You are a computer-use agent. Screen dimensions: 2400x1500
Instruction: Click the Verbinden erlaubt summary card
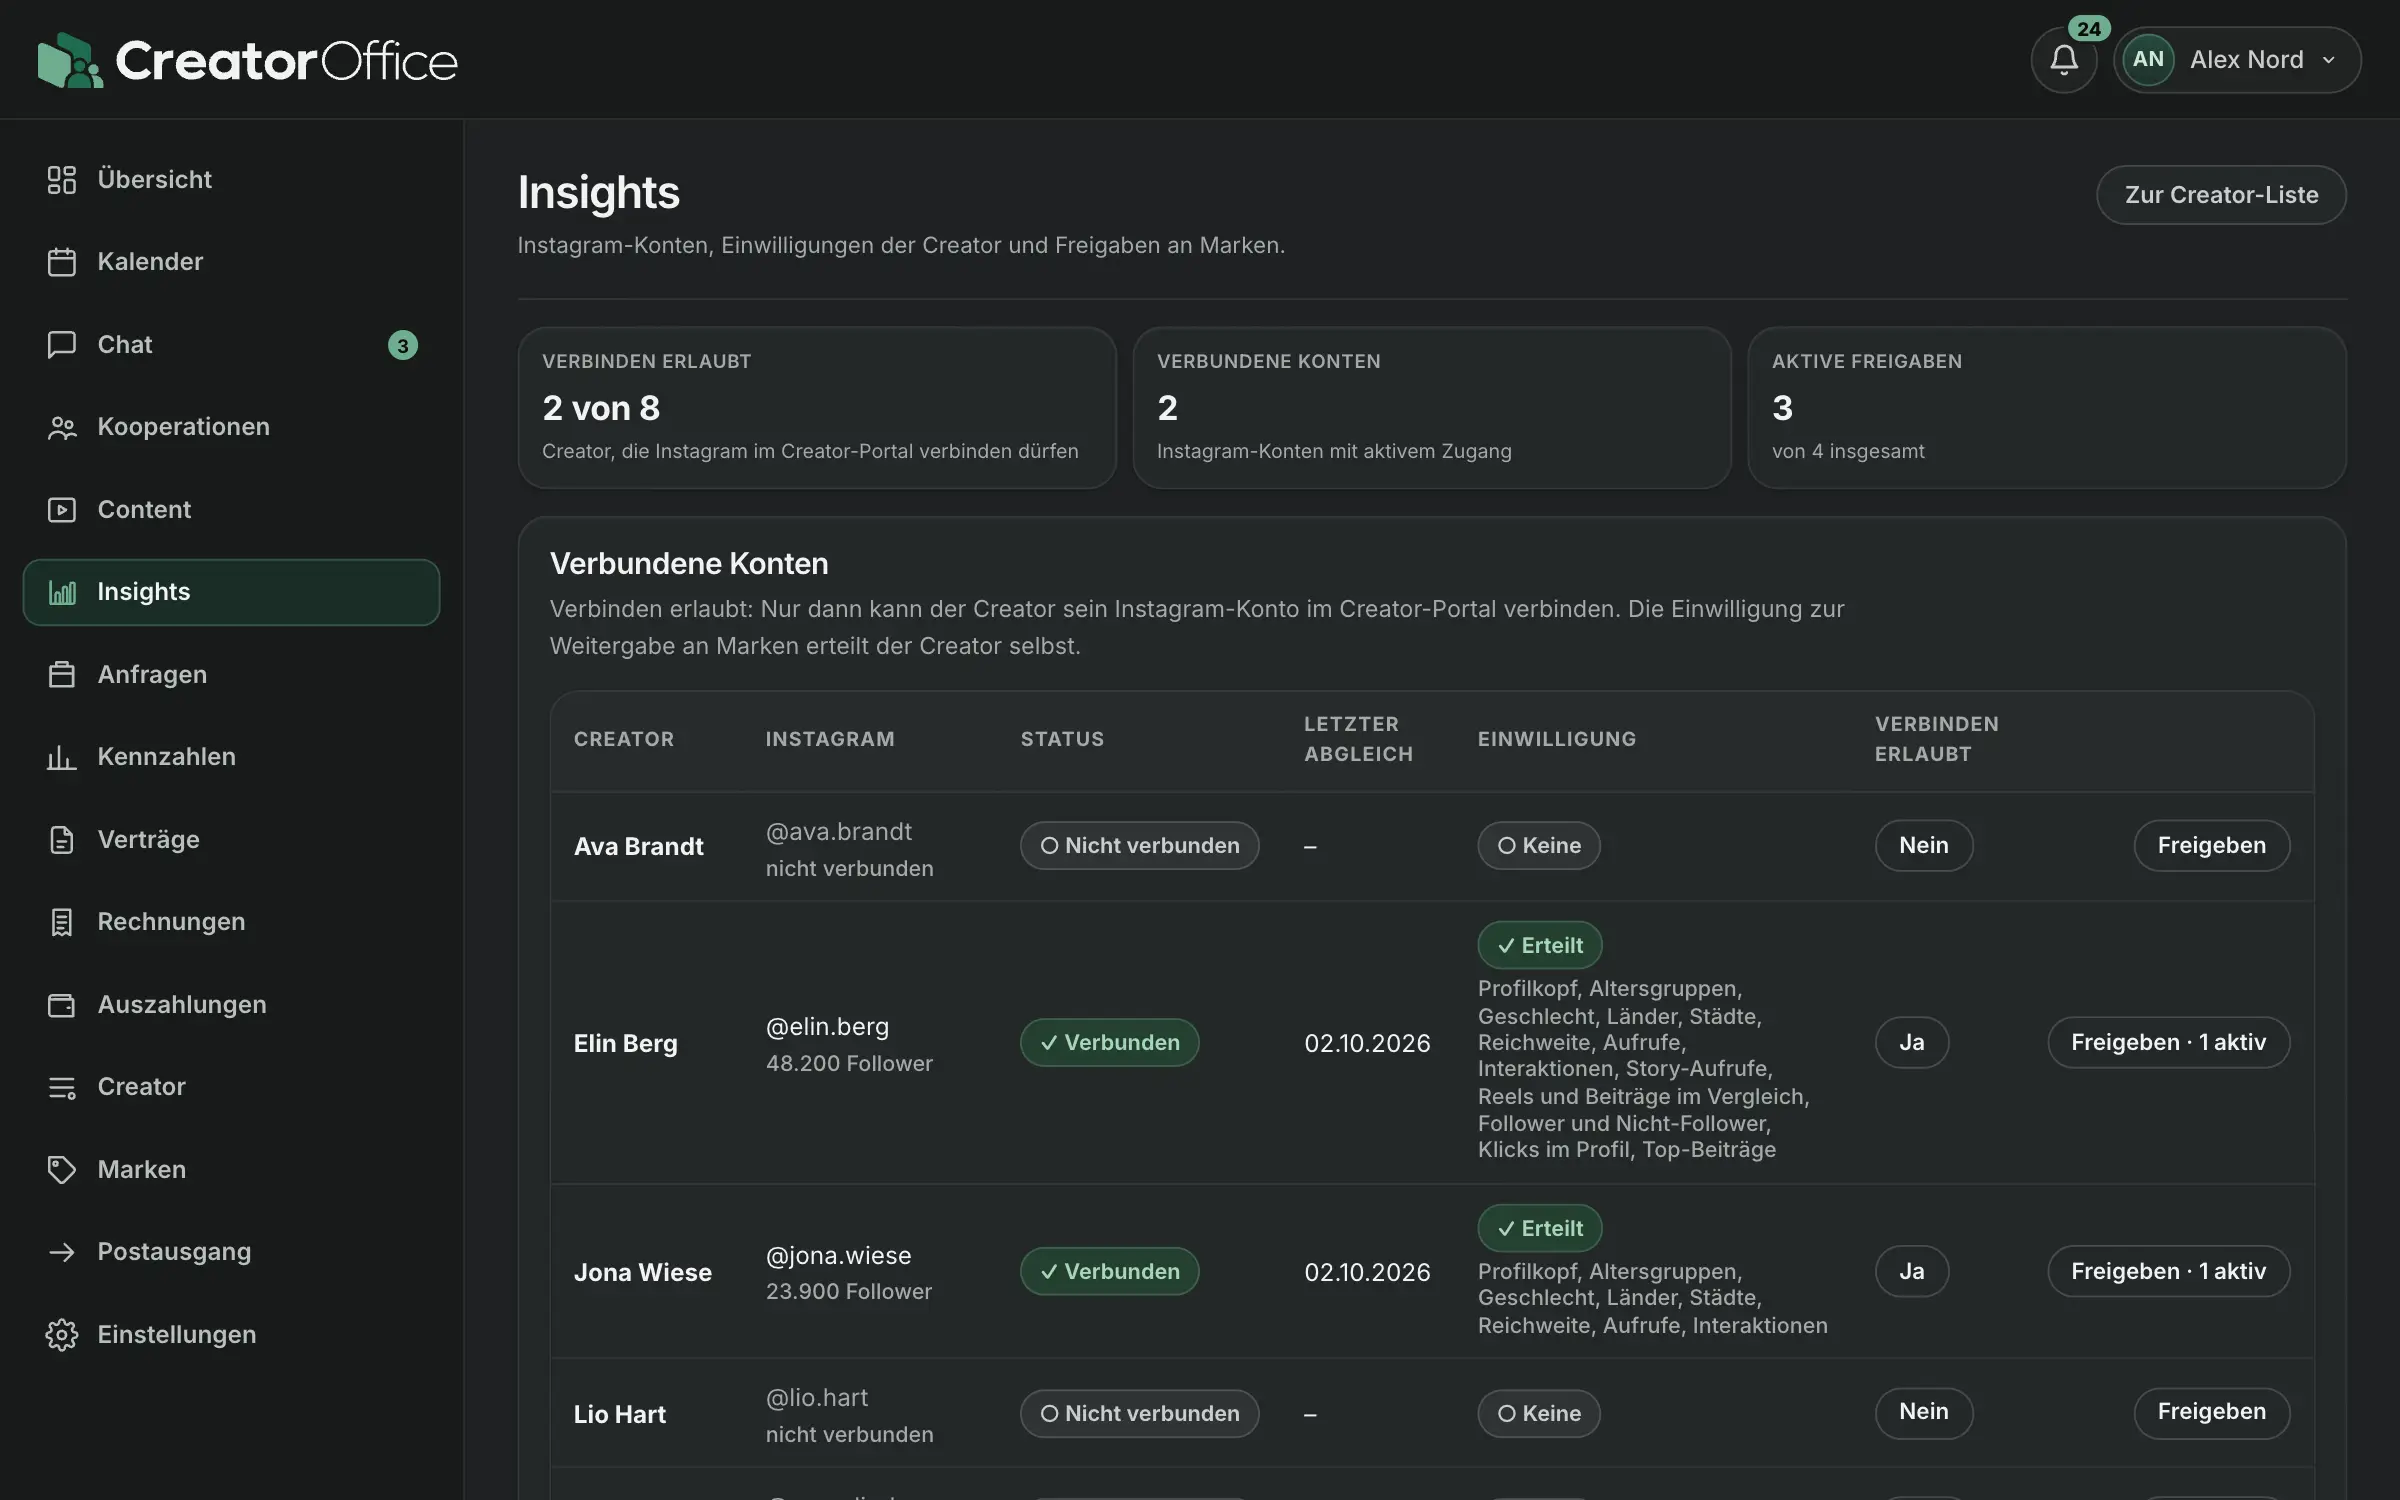(817, 408)
